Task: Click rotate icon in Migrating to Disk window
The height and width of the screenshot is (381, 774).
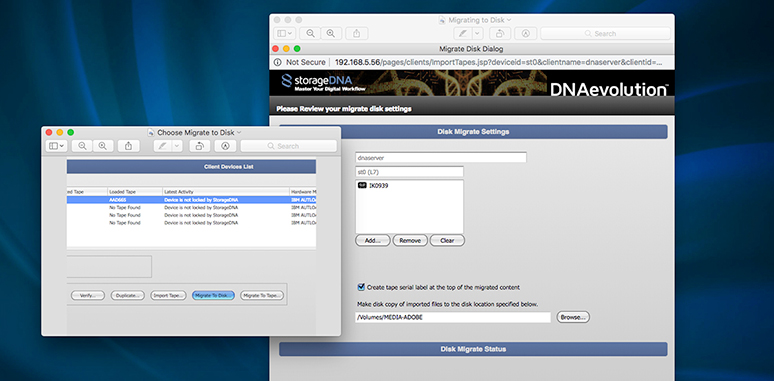Action: (x=500, y=34)
